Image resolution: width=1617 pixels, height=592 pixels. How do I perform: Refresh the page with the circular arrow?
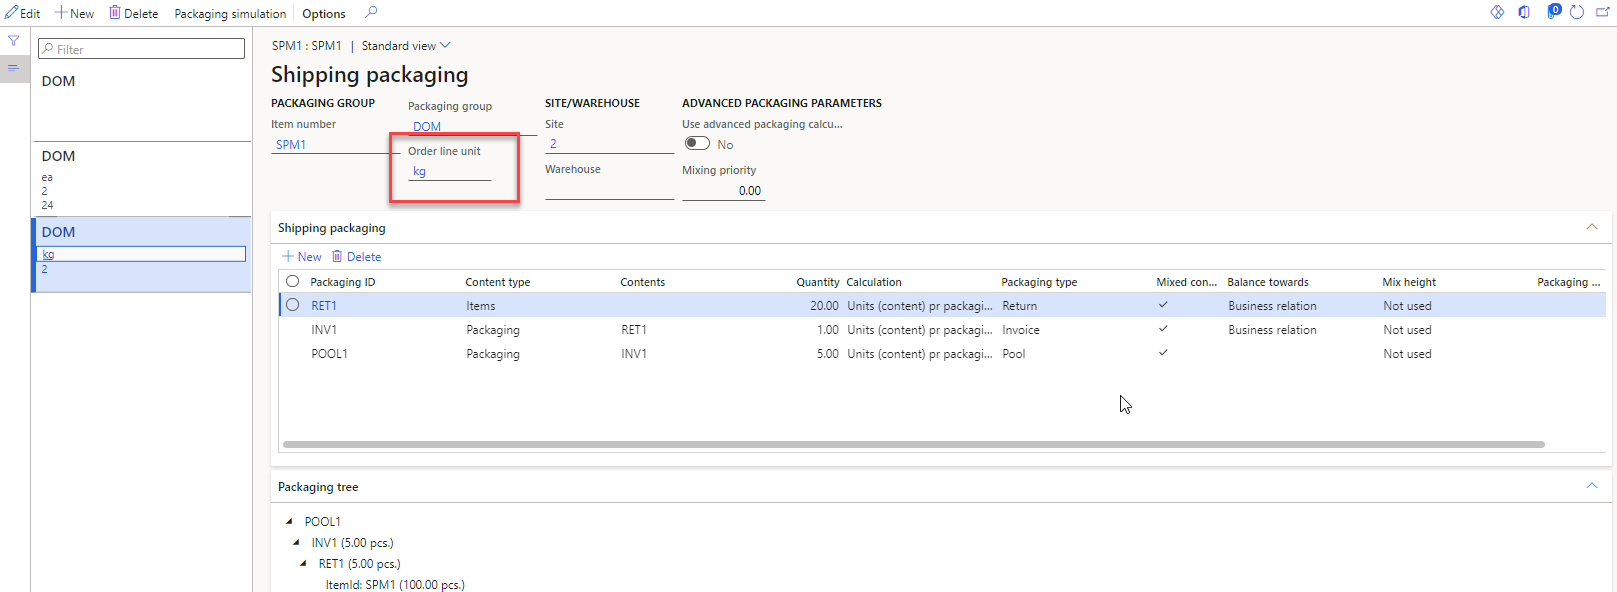(1577, 12)
